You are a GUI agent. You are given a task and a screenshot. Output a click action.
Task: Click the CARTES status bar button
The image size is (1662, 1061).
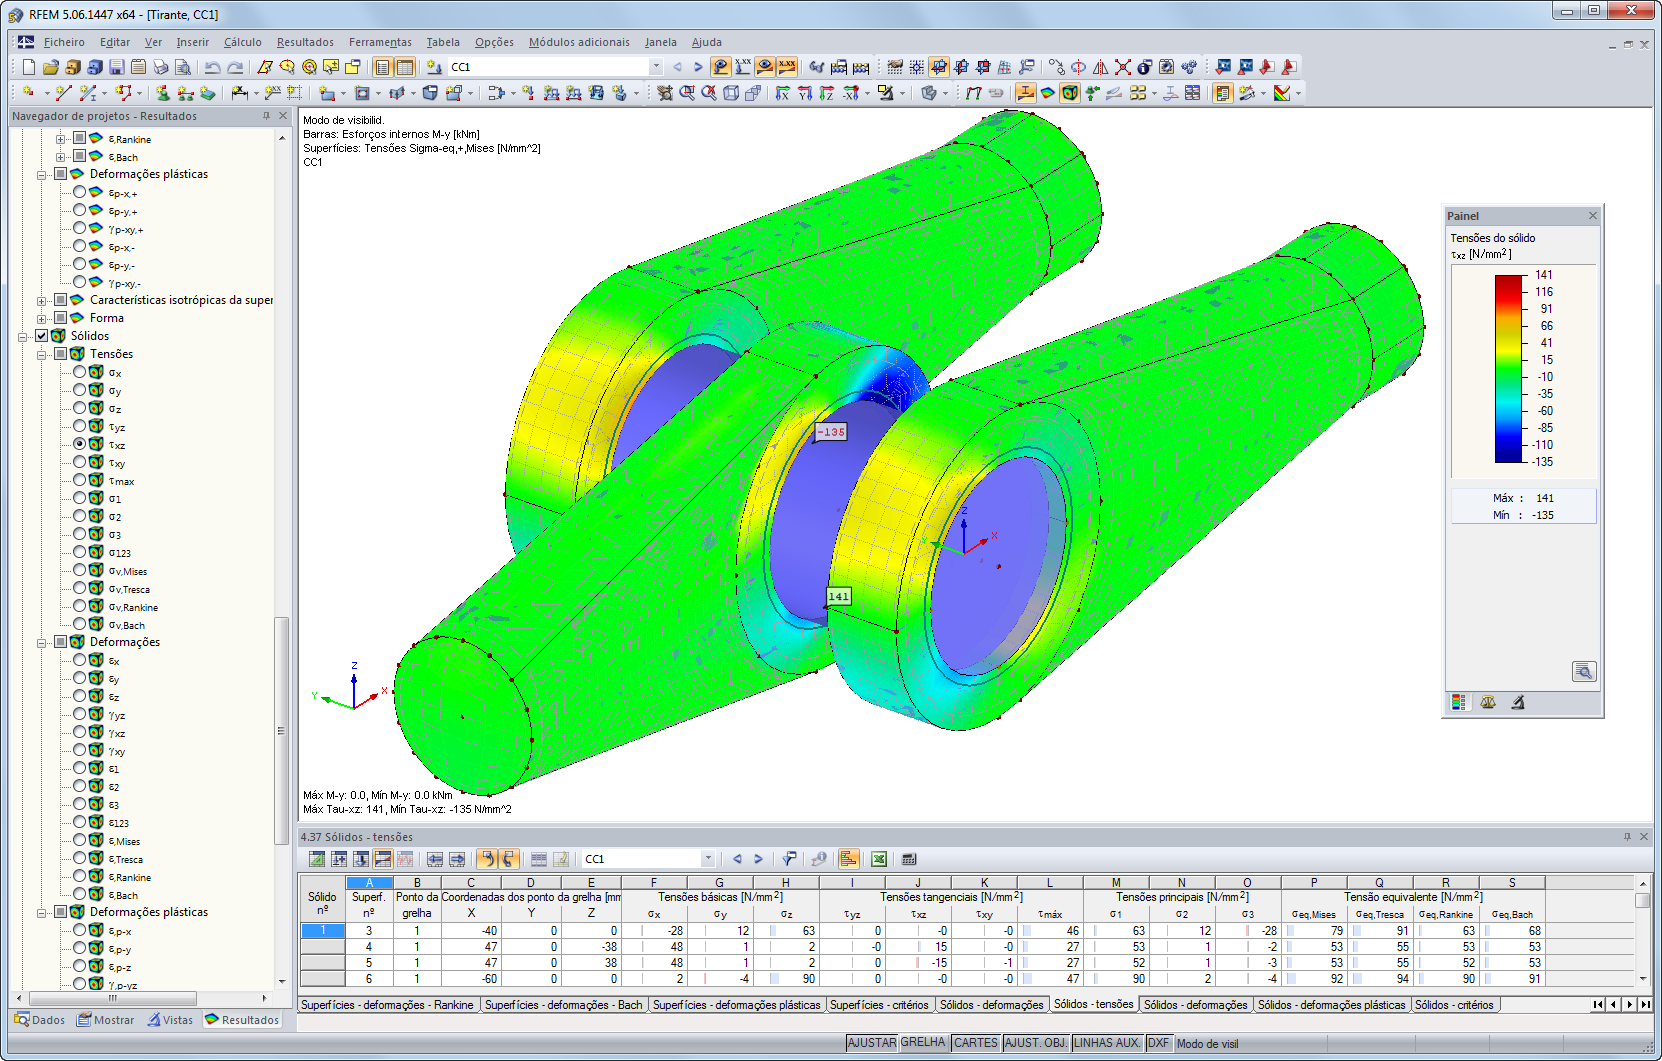click(x=975, y=1043)
